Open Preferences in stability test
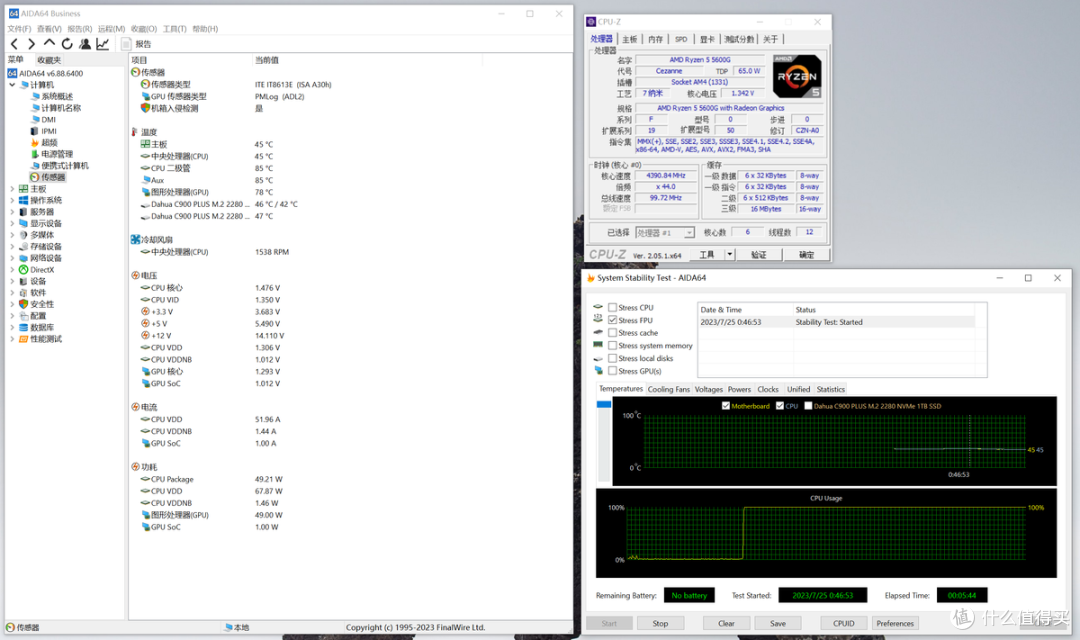The image size is (1080, 640). pos(895,623)
